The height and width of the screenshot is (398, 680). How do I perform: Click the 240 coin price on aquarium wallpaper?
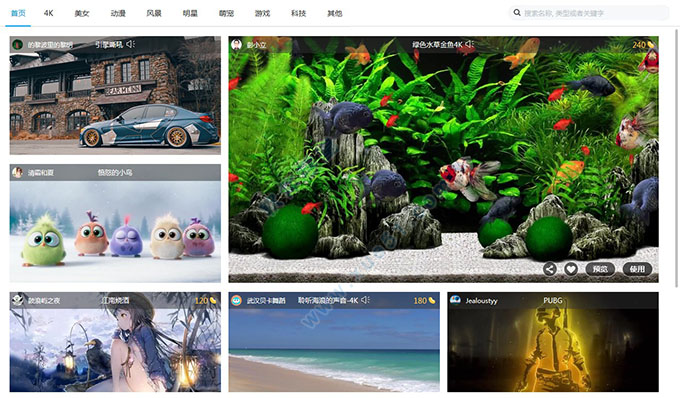(x=643, y=45)
